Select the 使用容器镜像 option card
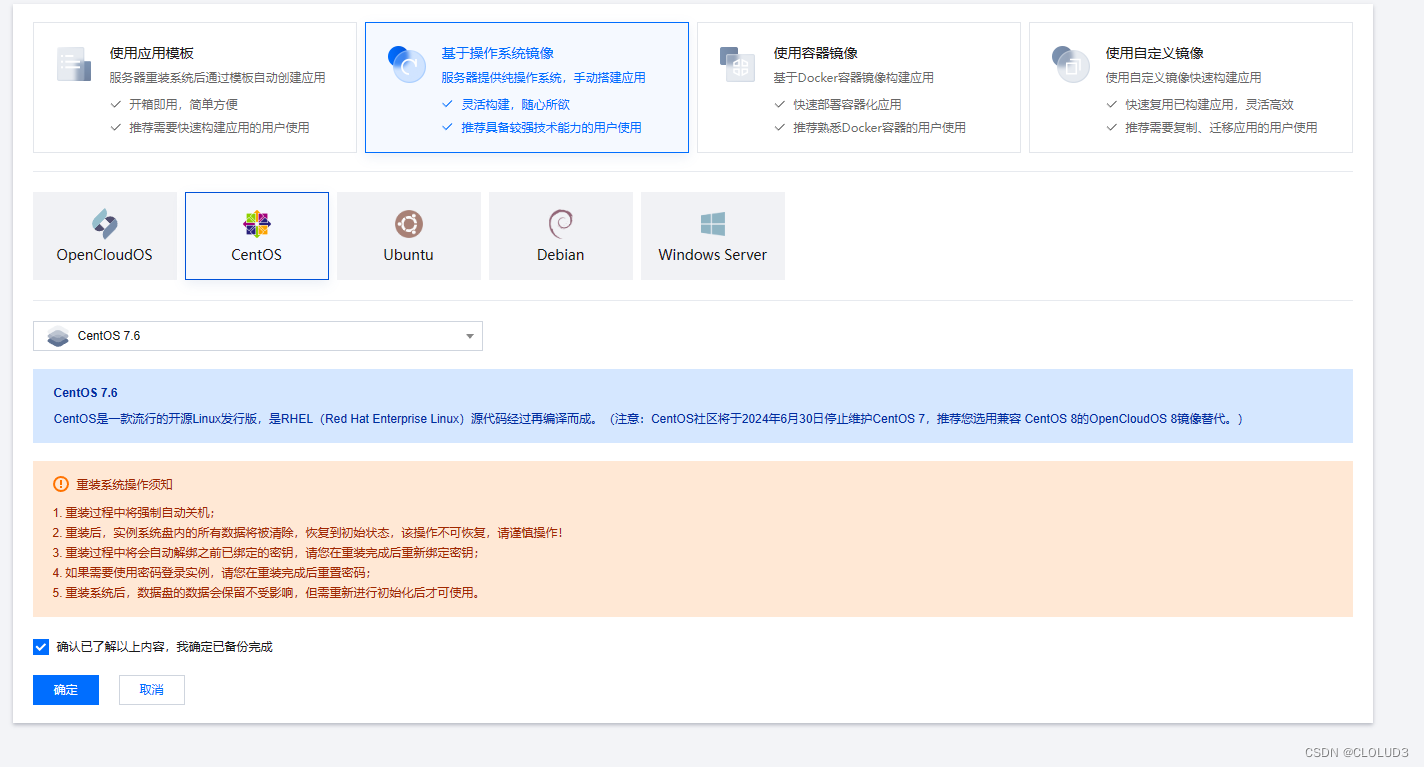Image resolution: width=1424 pixels, height=767 pixels. [x=859, y=88]
